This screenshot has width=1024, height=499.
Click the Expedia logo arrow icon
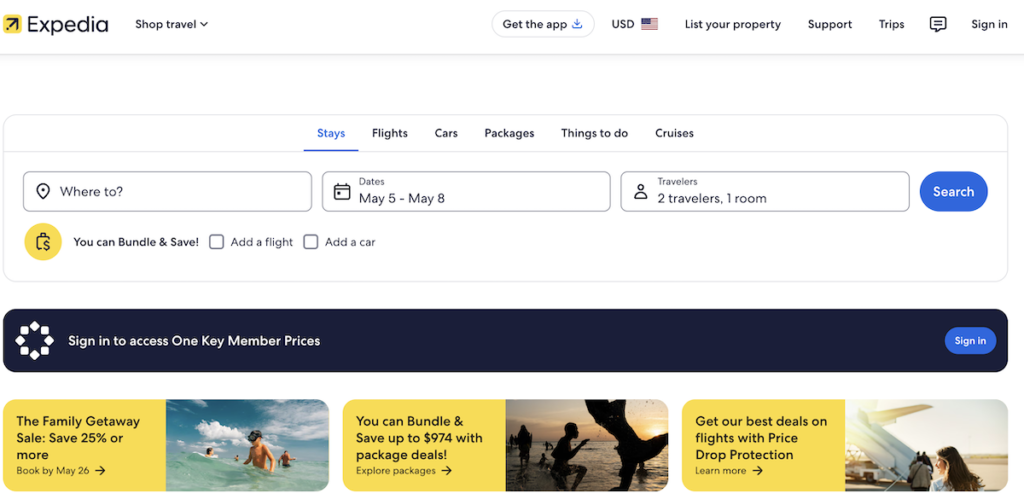(x=12, y=24)
